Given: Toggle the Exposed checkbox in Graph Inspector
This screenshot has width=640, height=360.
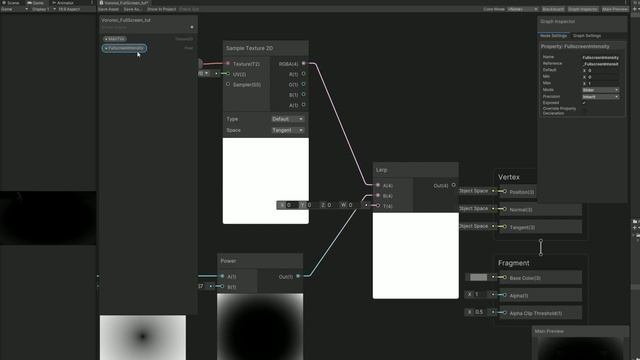Looking at the screenshot, I should pos(584,103).
